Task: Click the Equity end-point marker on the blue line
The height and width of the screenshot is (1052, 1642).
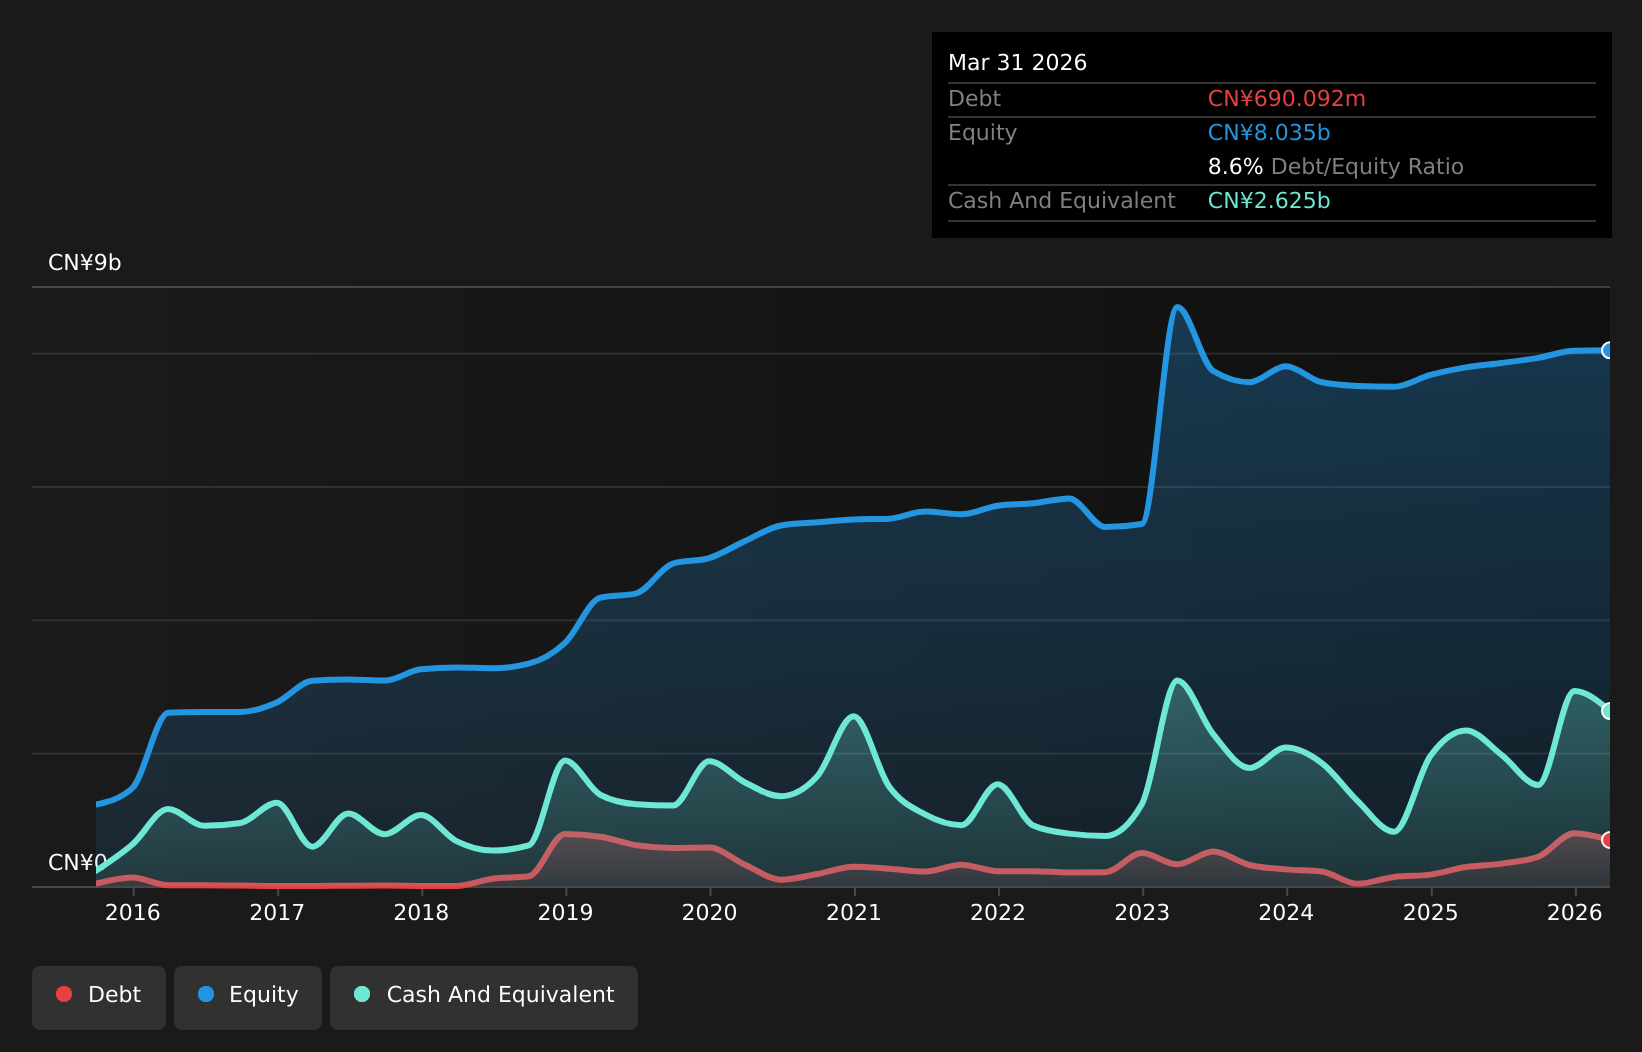Action: (x=1609, y=350)
